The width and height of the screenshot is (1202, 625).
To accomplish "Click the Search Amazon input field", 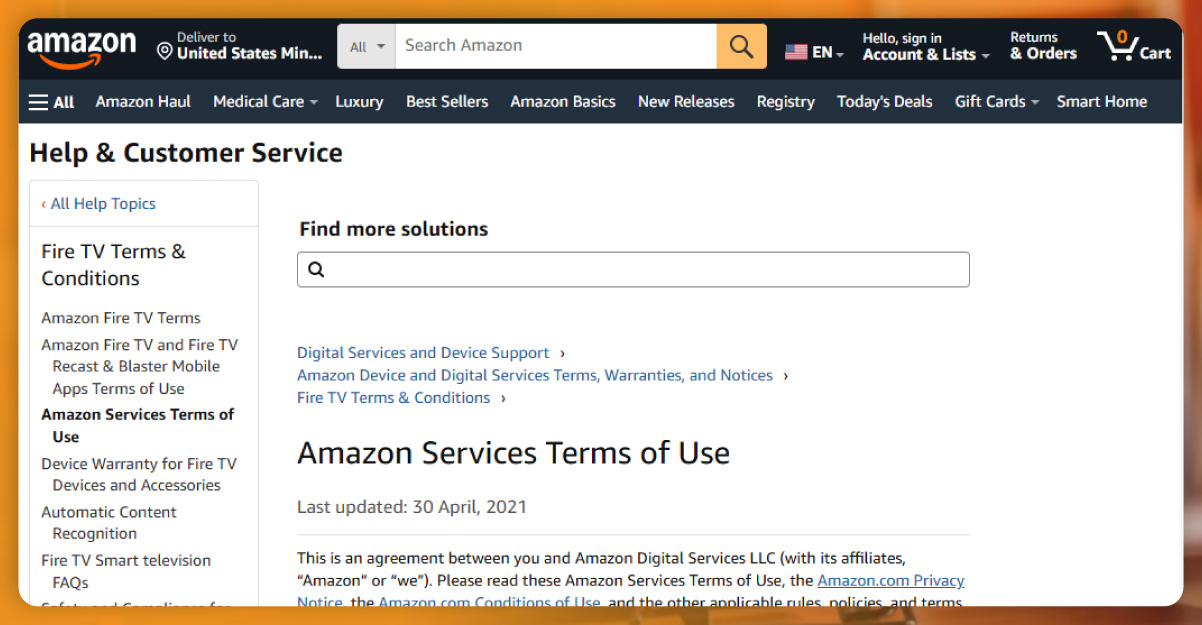I will tap(555, 46).
